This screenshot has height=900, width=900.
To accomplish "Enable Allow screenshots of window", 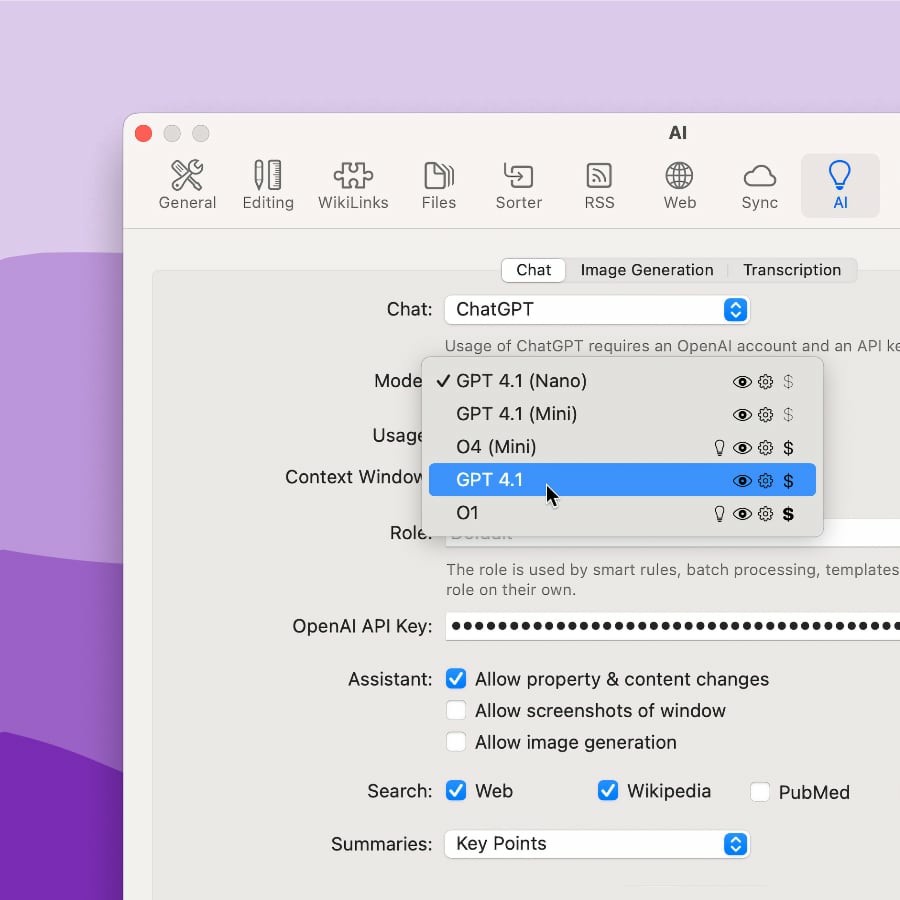I will pyautogui.click(x=456, y=711).
